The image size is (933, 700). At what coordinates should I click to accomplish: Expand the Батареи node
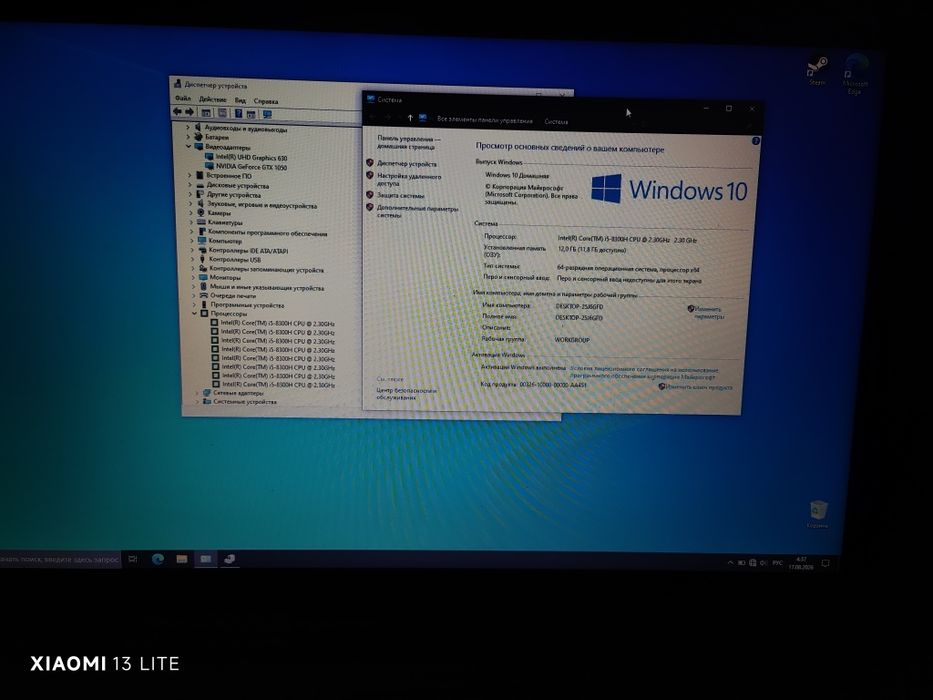click(189, 137)
